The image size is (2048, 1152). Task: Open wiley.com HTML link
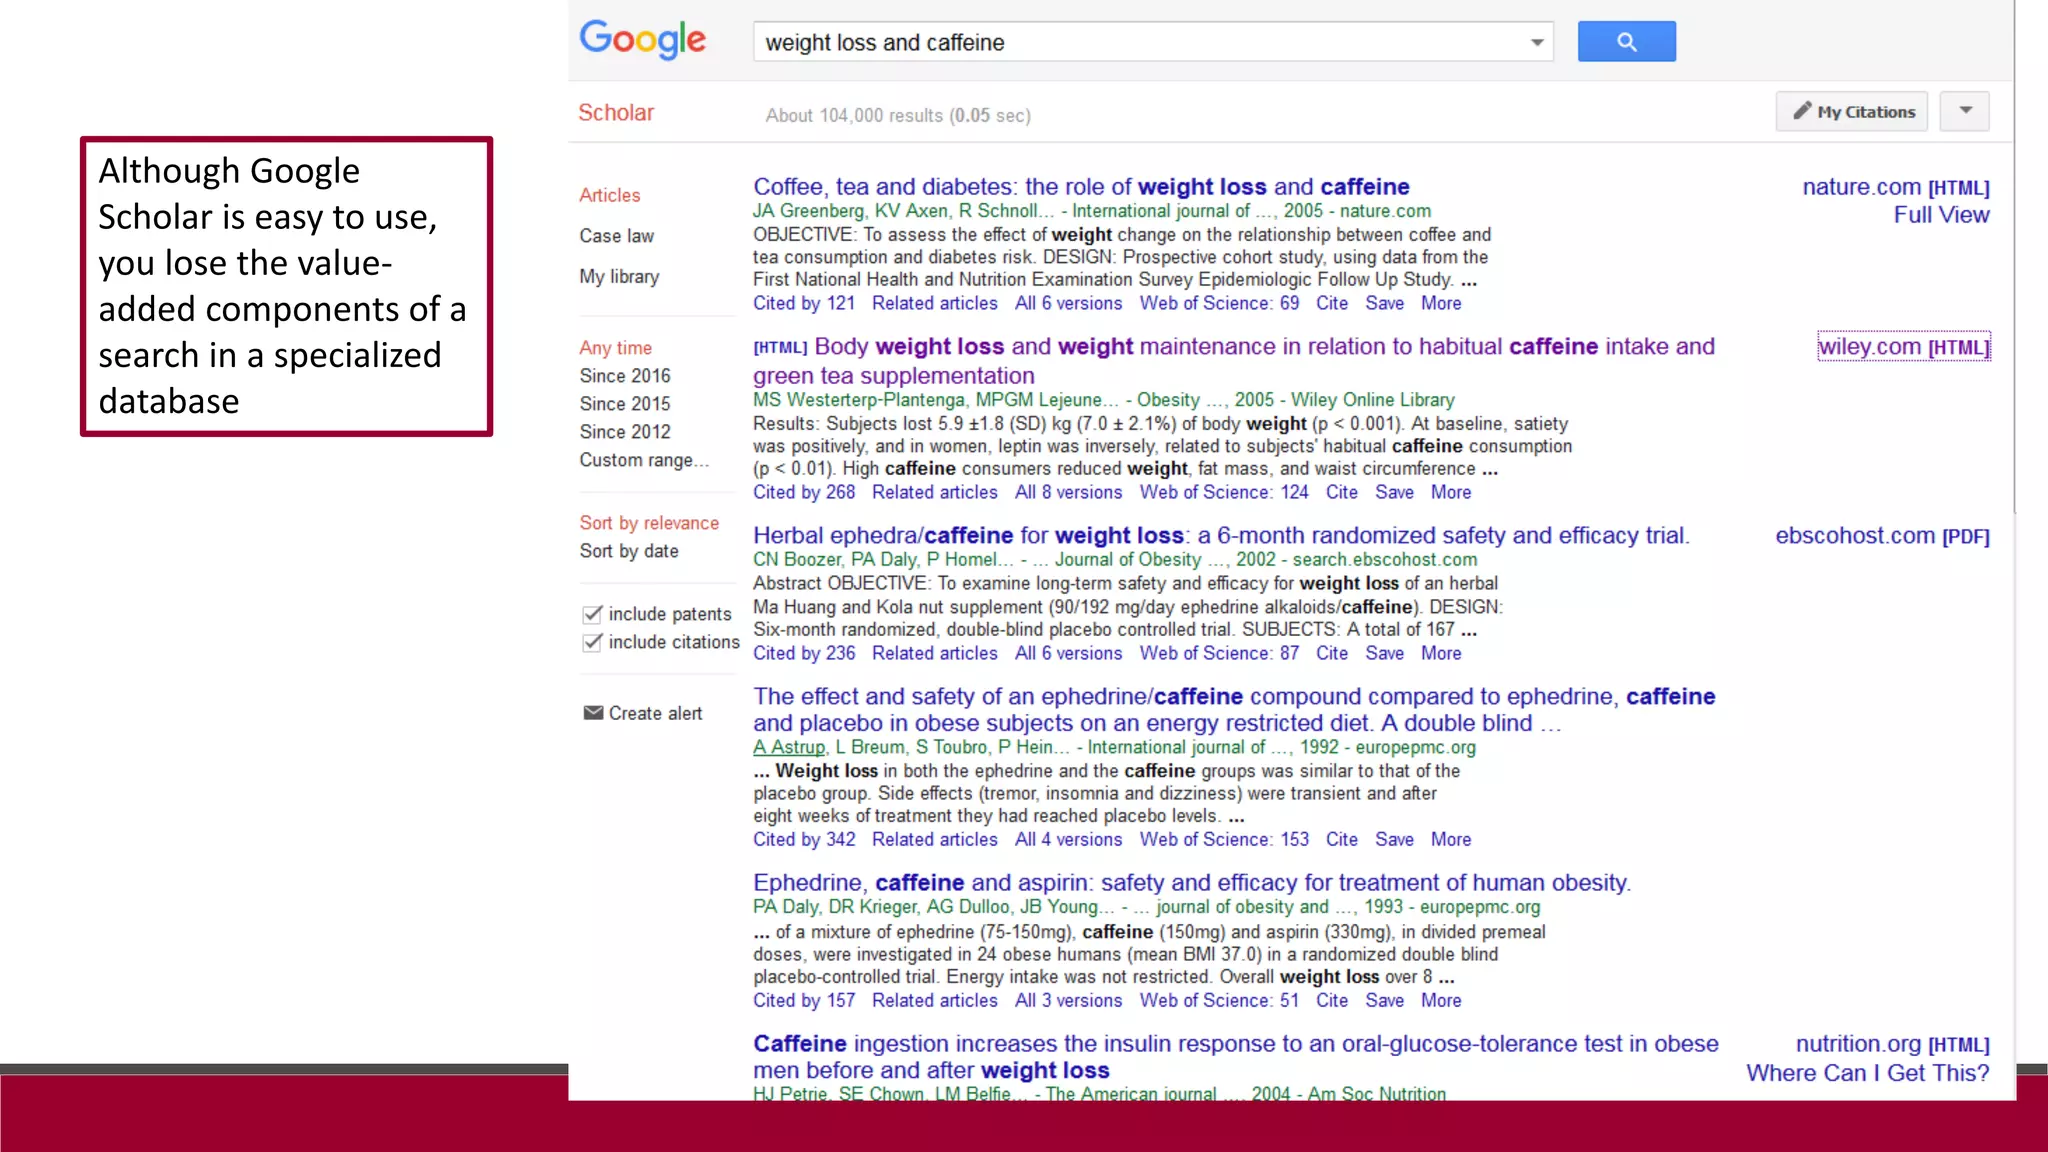pos(1903,347)
